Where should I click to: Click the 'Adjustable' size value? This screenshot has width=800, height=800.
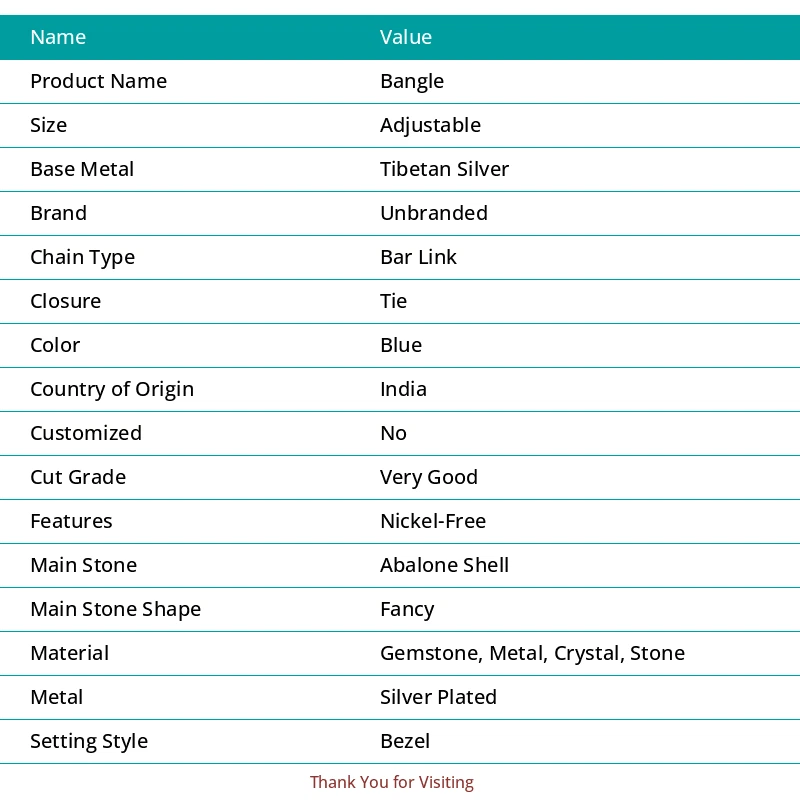click(430, 126)
